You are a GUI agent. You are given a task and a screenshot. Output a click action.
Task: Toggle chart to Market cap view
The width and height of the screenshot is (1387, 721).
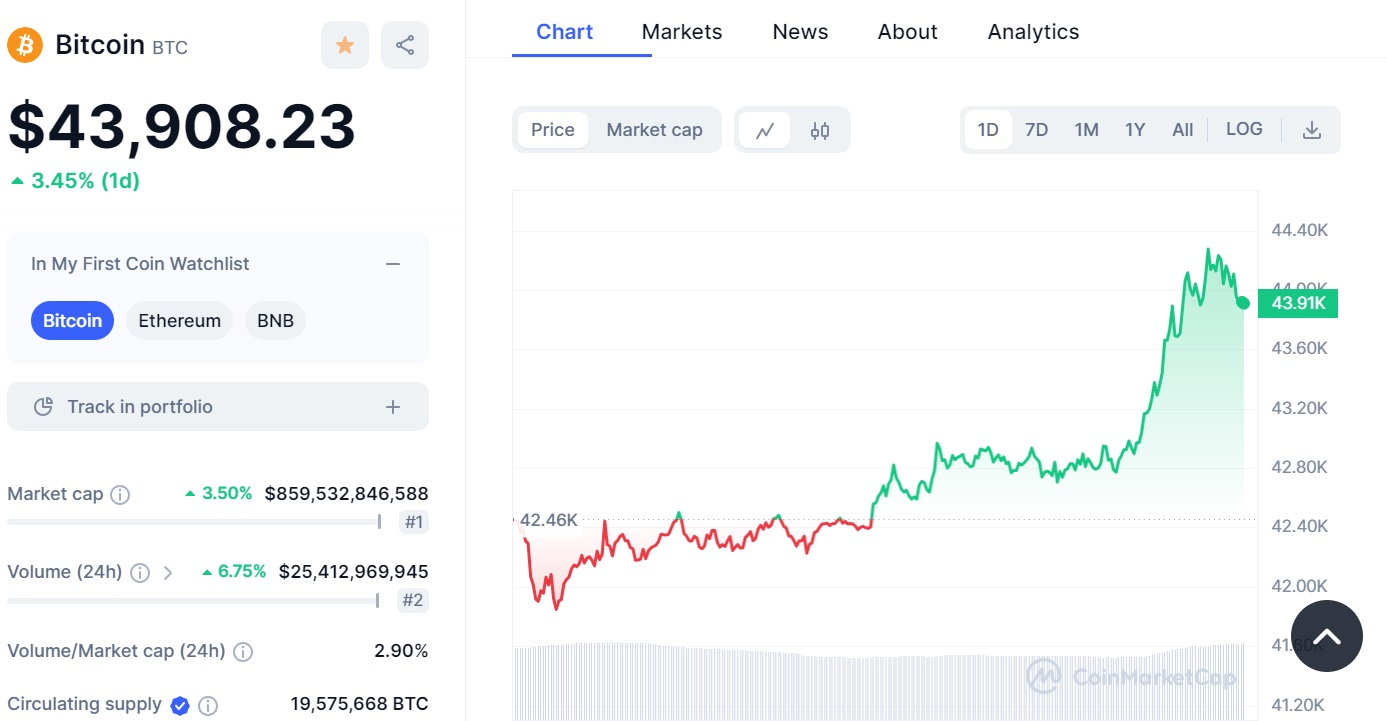point(654,130)
